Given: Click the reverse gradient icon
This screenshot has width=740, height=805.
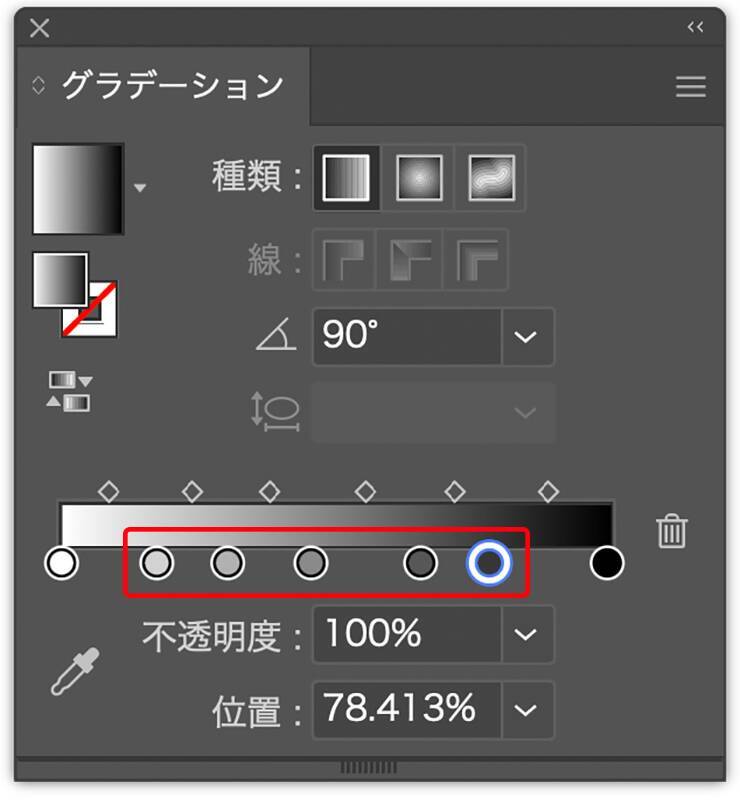Looking at the screenshot, I should tap(69, 391).
